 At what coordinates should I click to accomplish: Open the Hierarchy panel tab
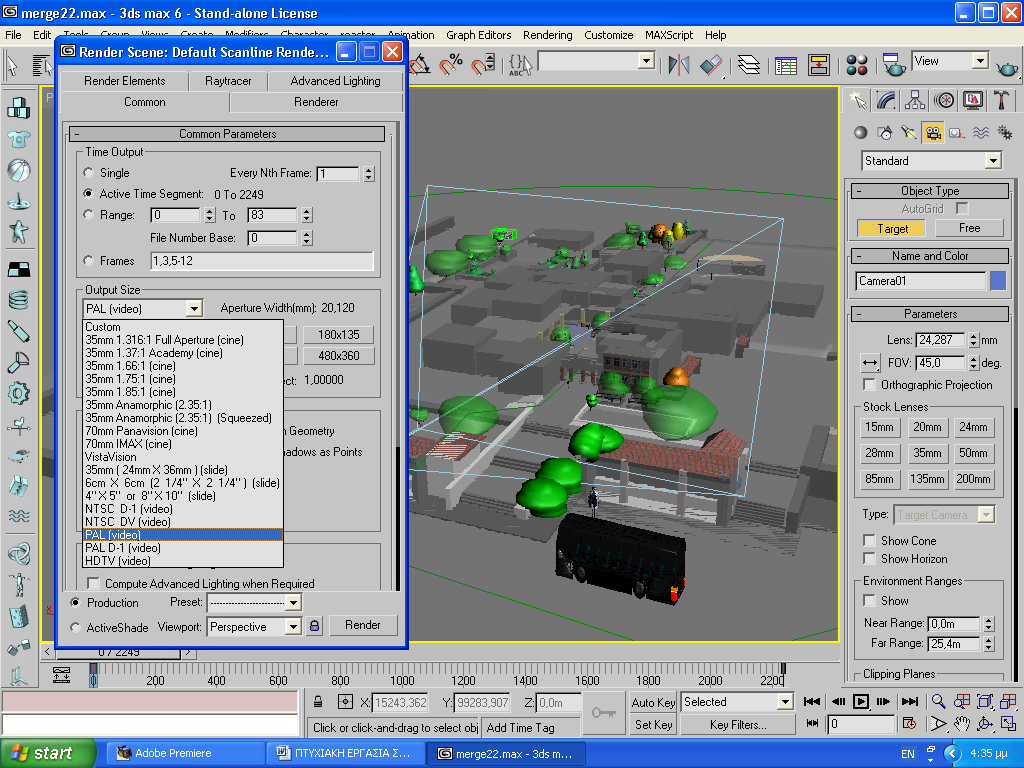click(915, 100)
